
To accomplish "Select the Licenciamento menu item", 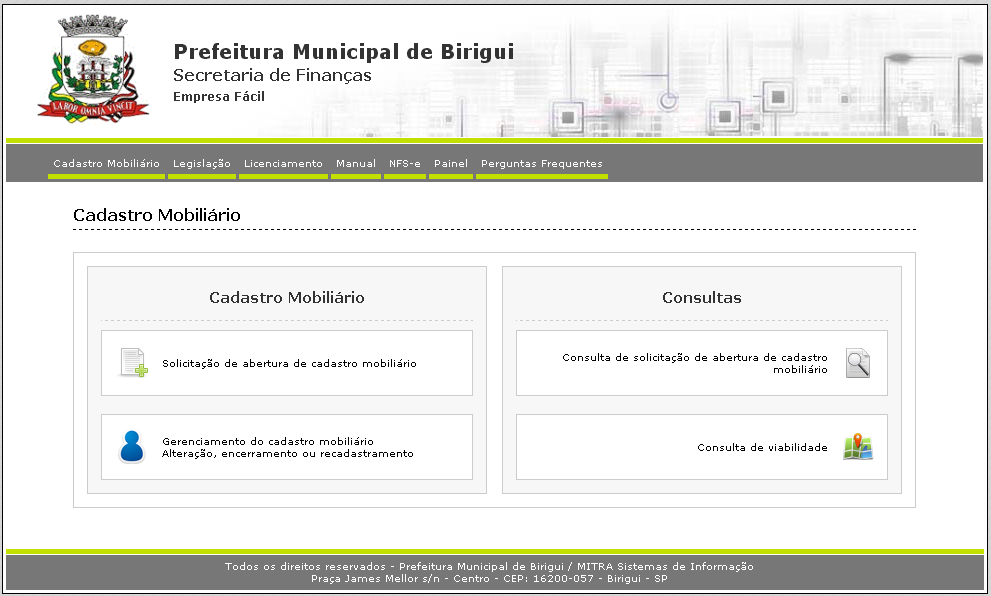I will [283, 164].
